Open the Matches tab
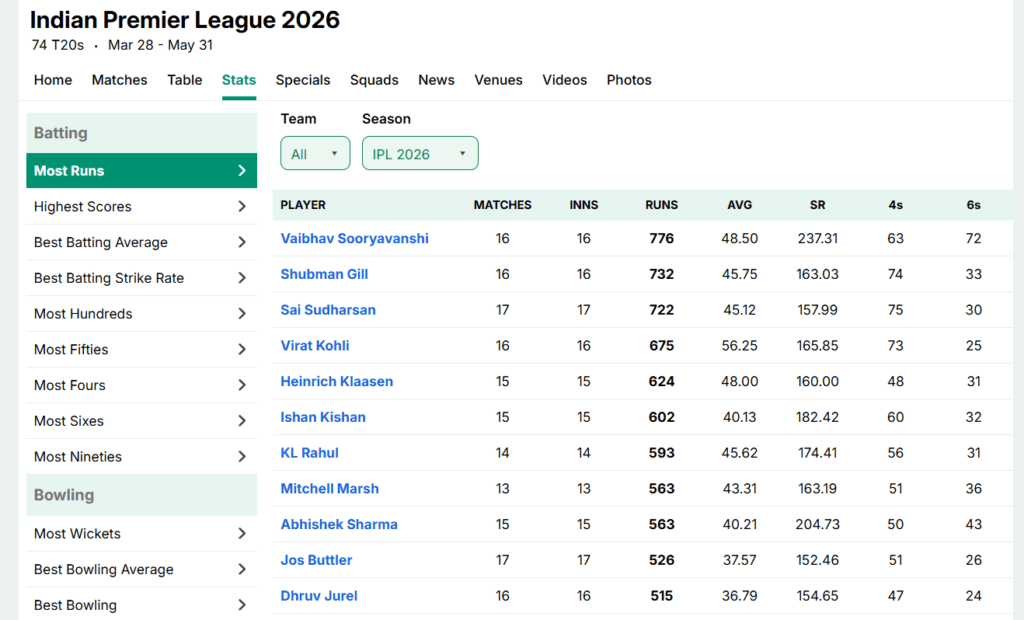Image resolution: width=1024 pixels, height=620 pixels. pyautogui.click(x=120, y=80)
